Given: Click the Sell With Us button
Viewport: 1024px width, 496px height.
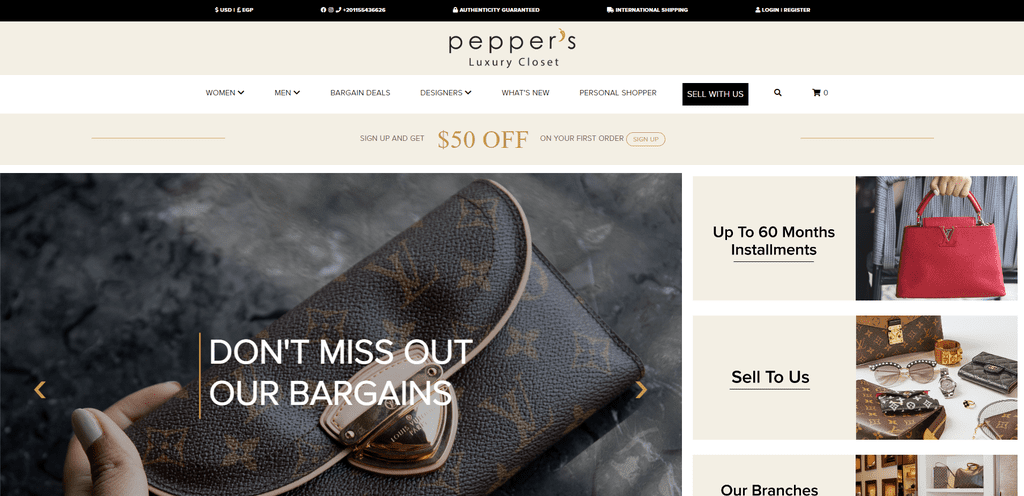Looking at the screenshot, I should pyautogui.click(x=715, y=94).
